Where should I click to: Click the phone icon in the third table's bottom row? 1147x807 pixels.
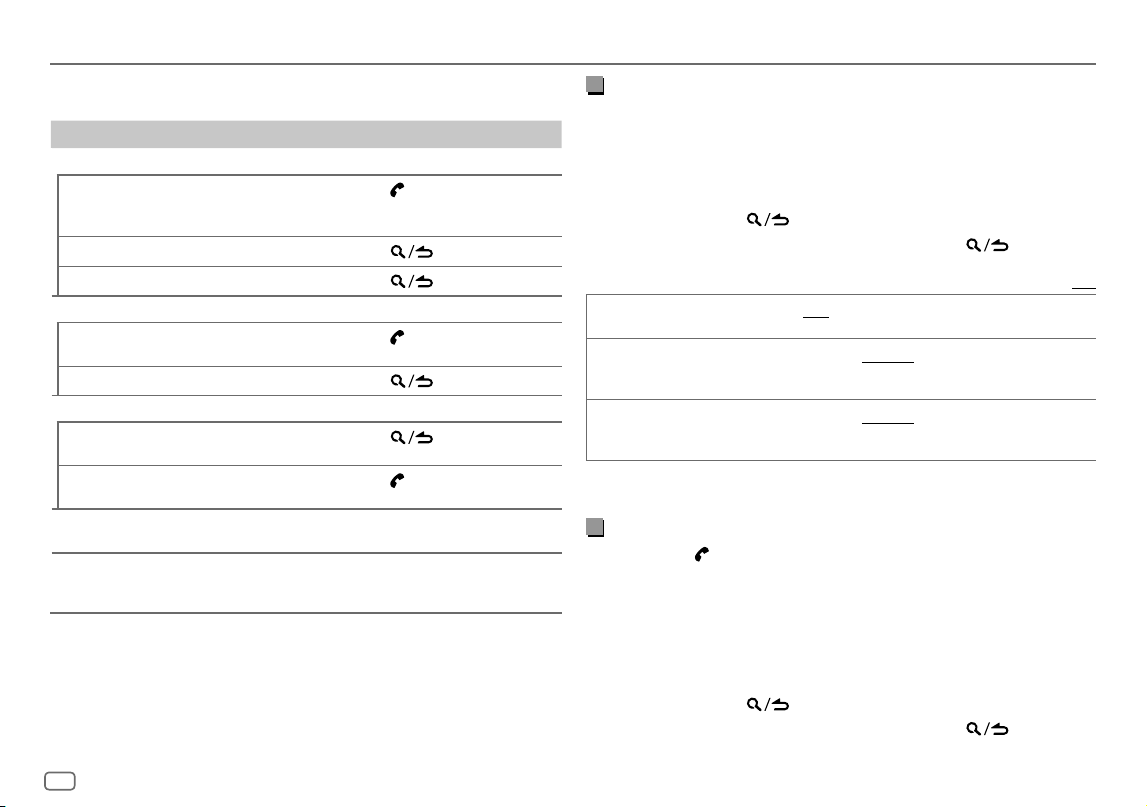(397, 481)
